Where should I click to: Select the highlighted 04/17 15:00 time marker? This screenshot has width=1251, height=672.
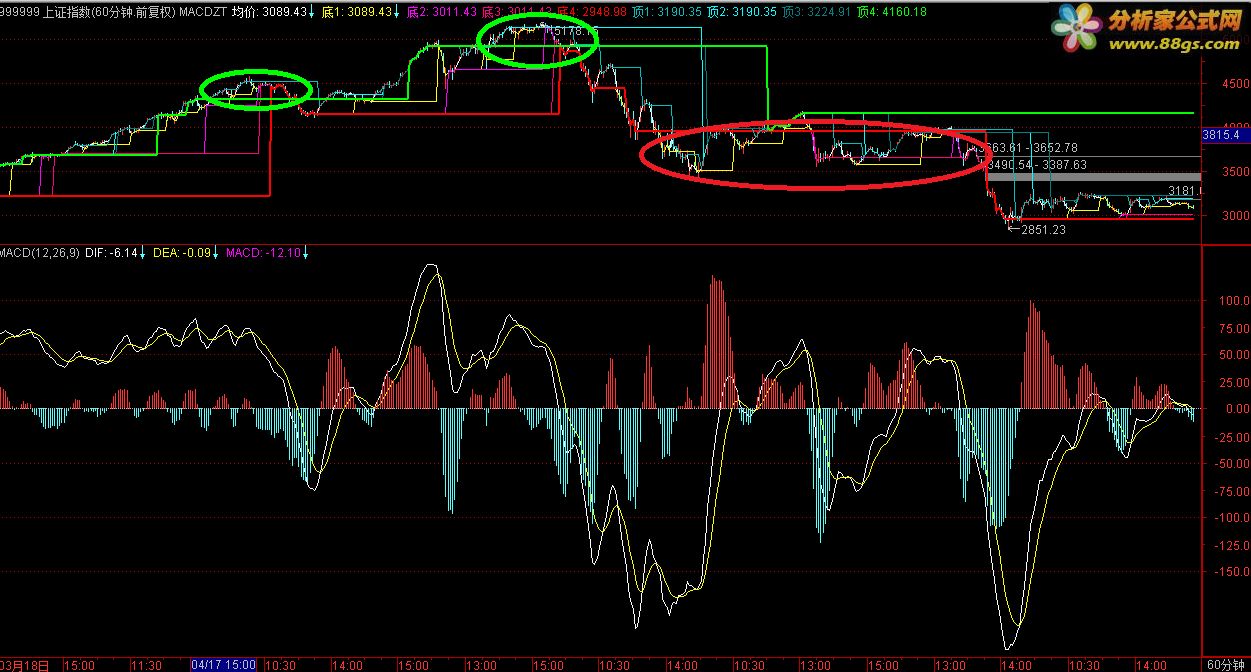(x=224, y=664)
